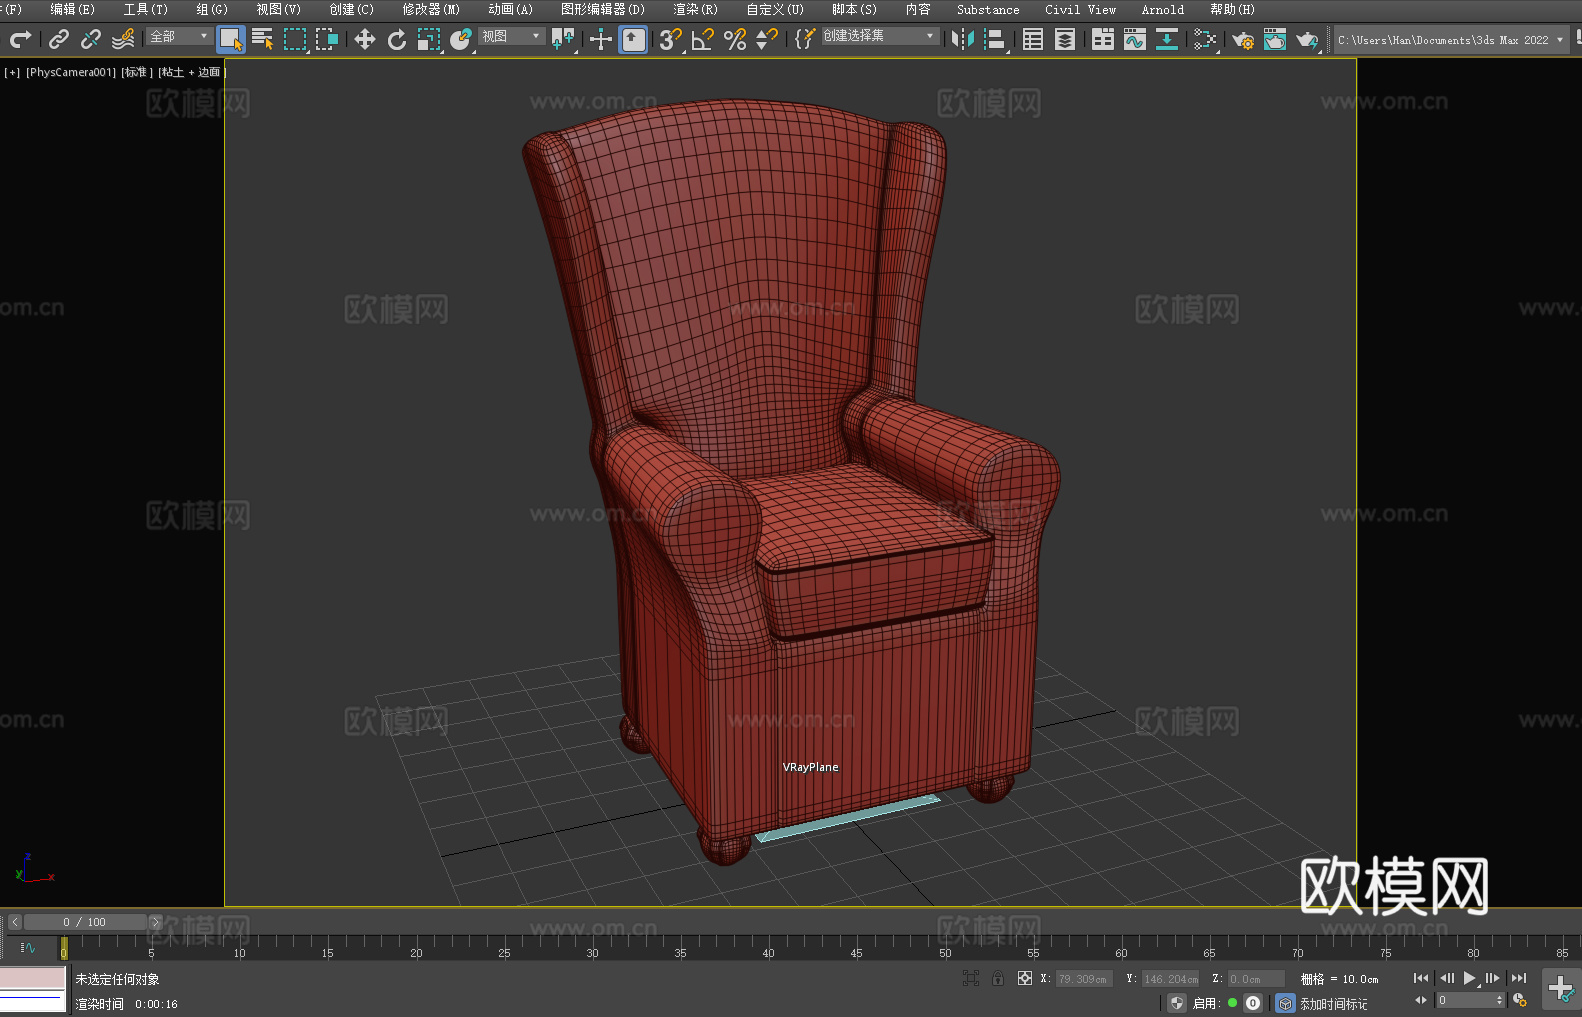Click Use Pivot Point Center icon
This screenshot has width=1582, height=1017.
pyautogui.click(x=563, y=39)
